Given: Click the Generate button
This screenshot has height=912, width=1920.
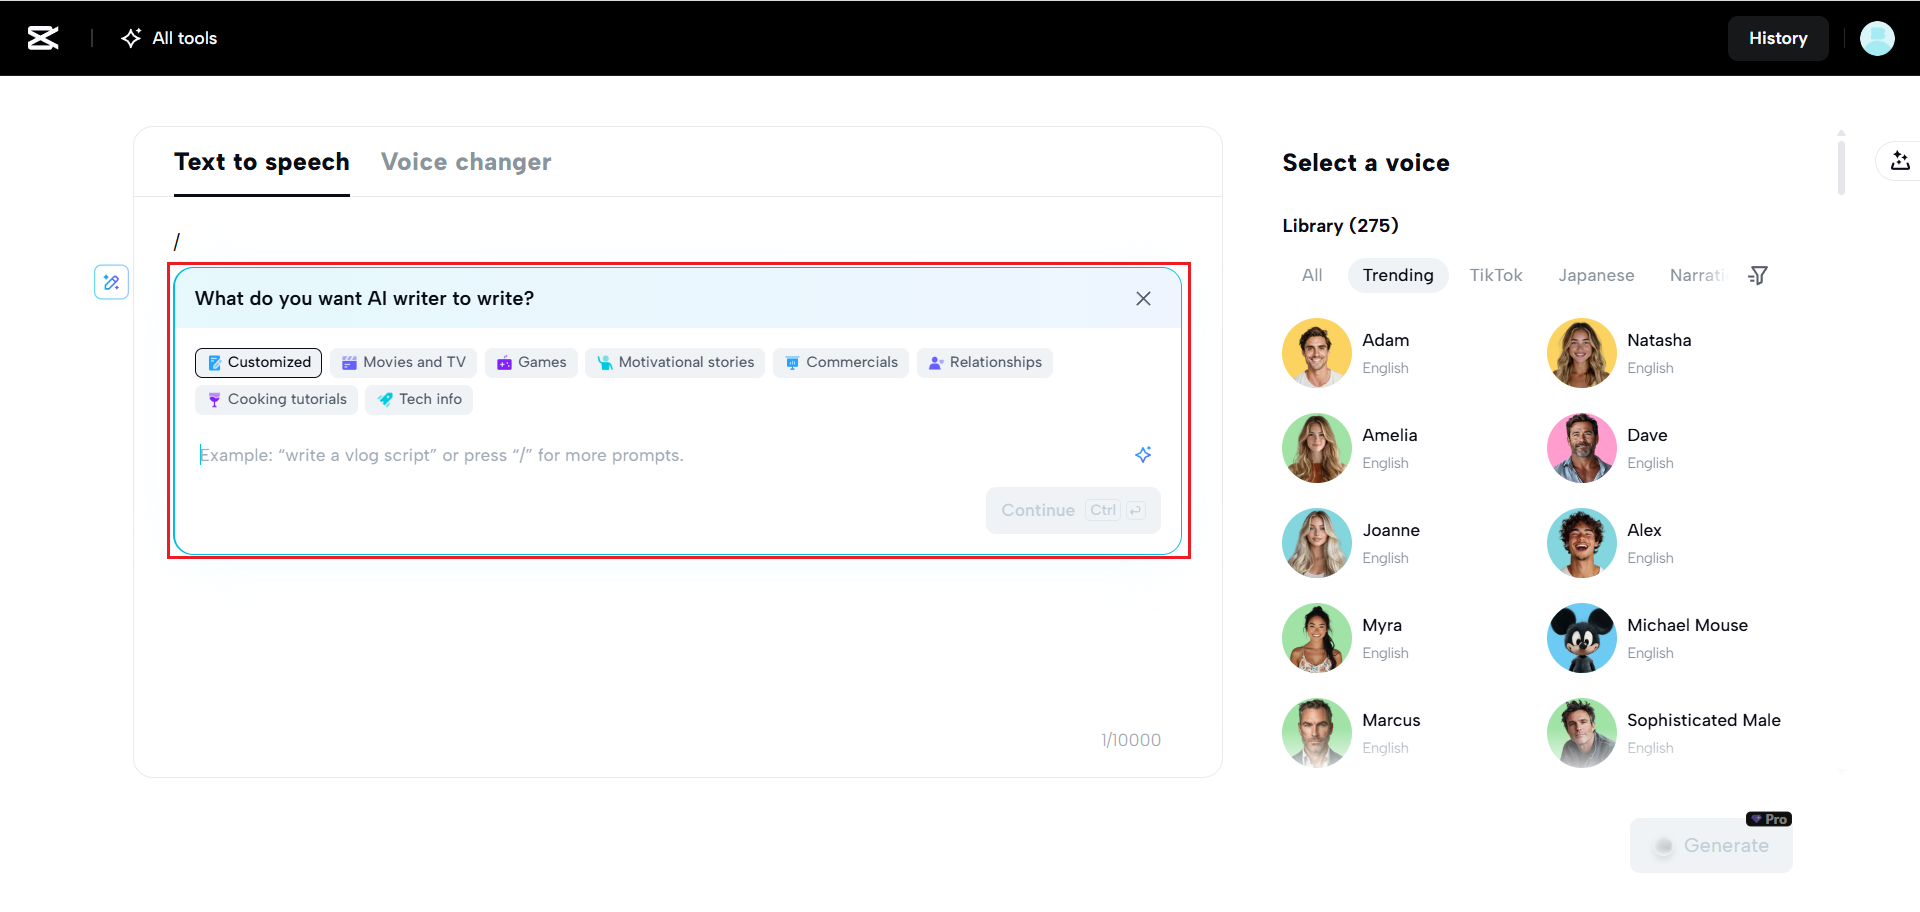Looking at the screenshot, I should pyautogui.click(x=1711, y=845).
